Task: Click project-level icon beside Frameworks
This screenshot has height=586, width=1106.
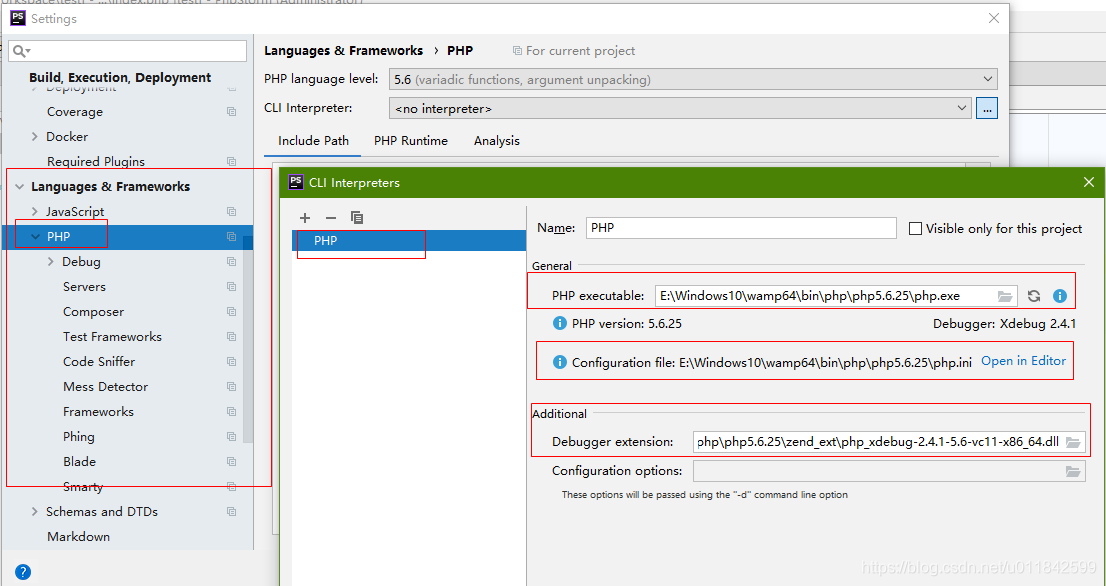Action: click(x=231, y=412)
